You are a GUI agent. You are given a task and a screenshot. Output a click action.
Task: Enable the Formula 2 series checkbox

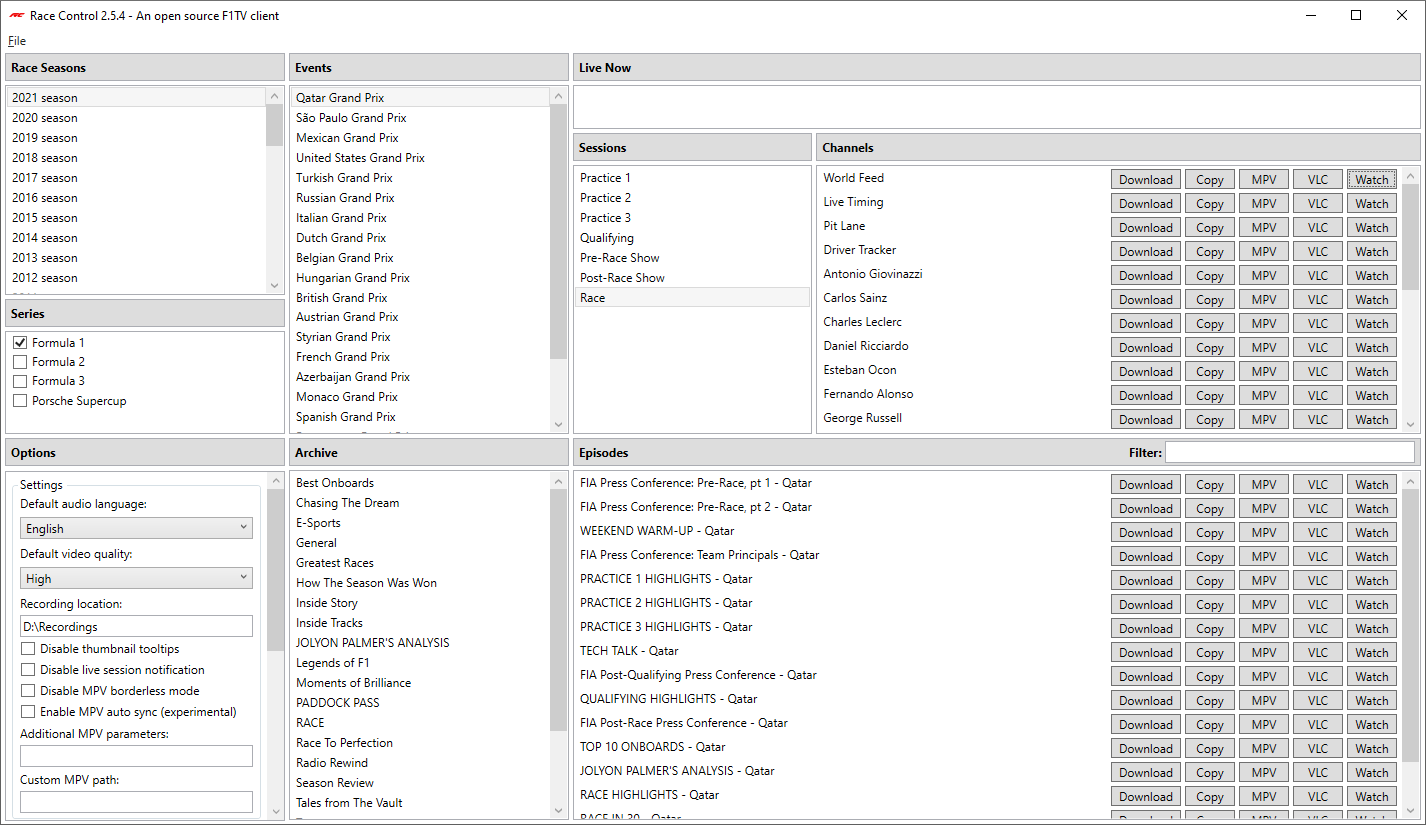pyautogui.click(x=19, y=362)
